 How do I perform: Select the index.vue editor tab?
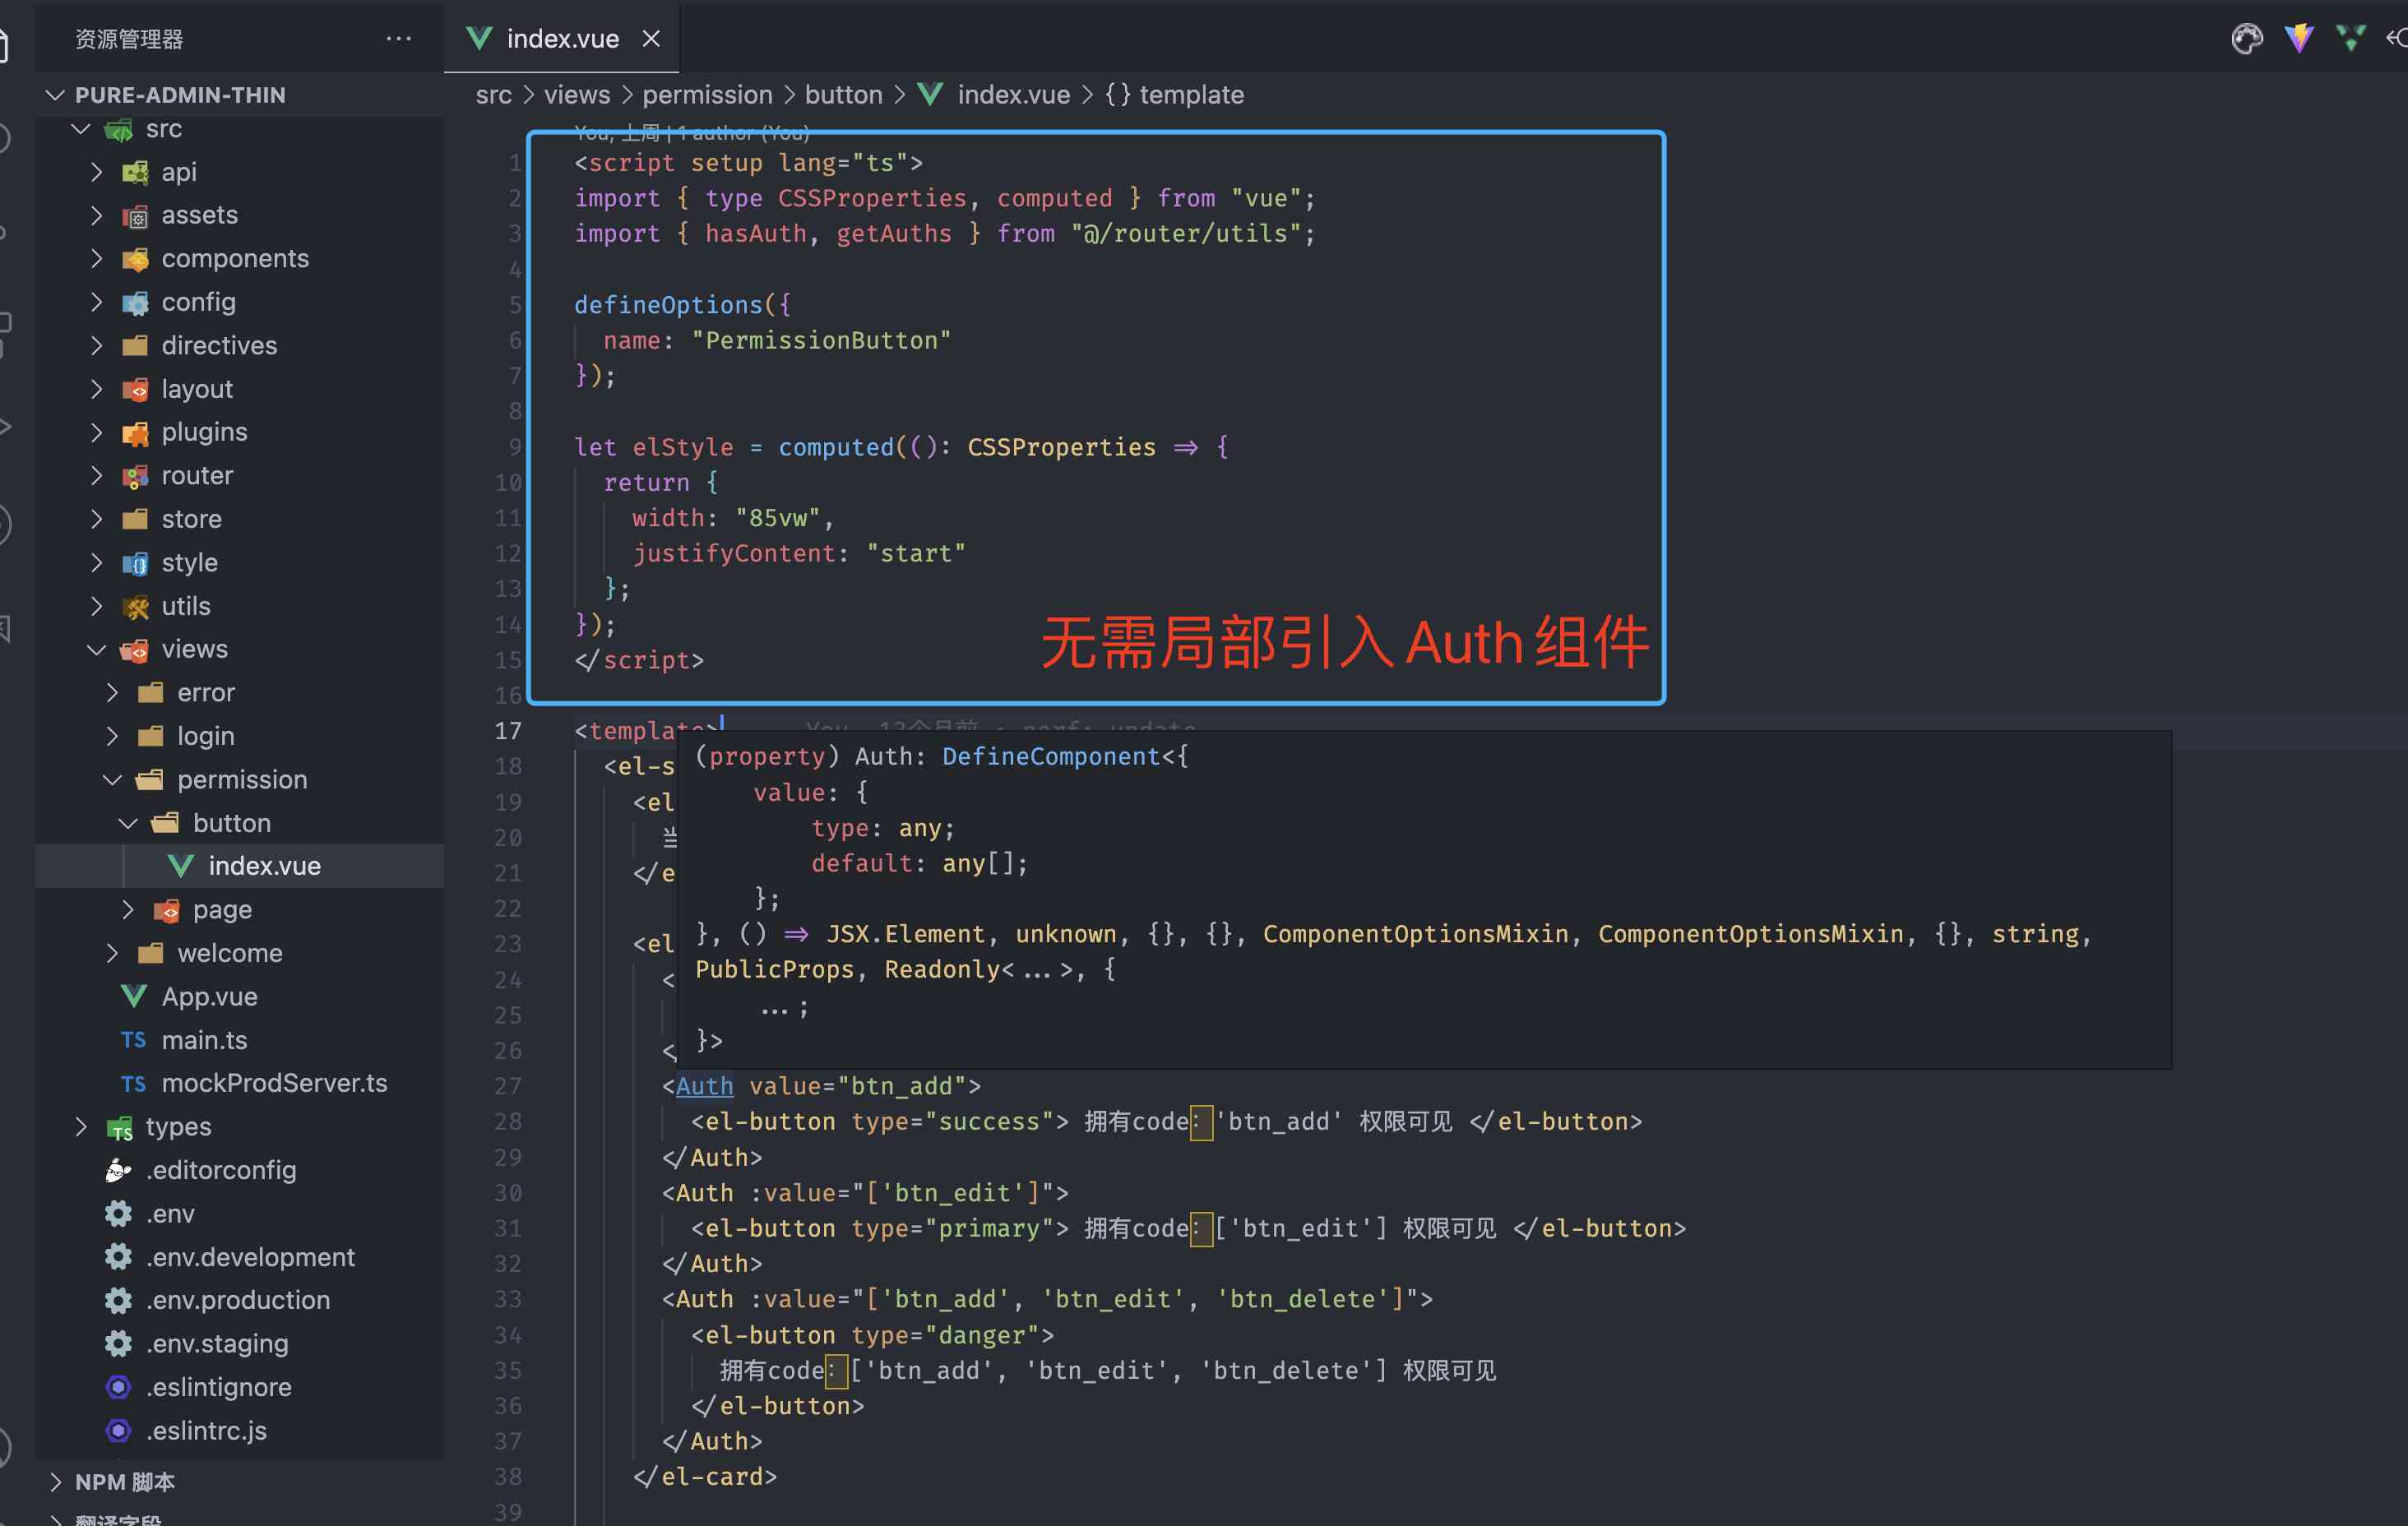(x=562, y=39)
